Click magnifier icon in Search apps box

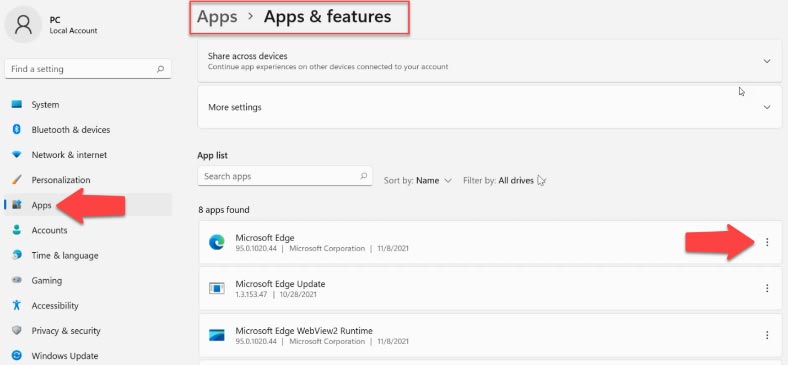click(363, 176)
